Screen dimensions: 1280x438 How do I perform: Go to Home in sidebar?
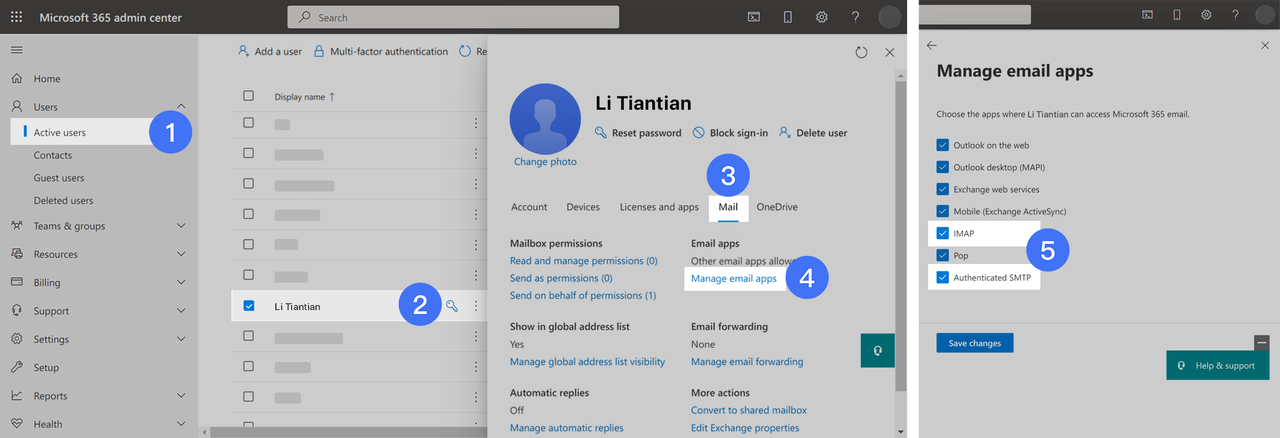coord(47,79)
